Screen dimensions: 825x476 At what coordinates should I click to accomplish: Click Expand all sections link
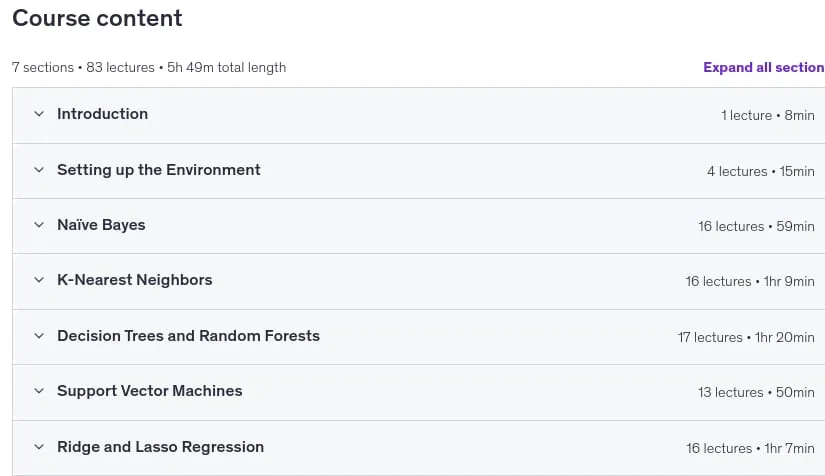click(764, 67)
